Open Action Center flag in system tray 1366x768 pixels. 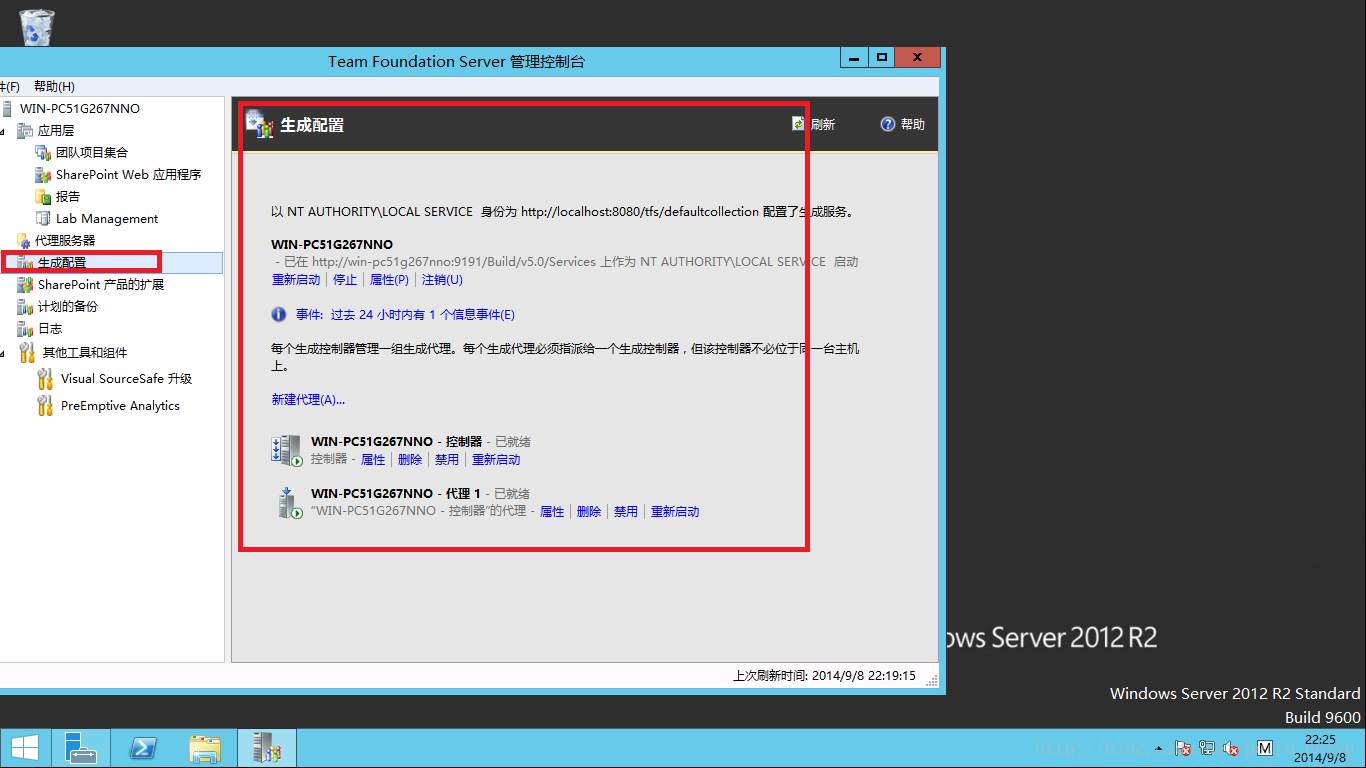1183,748
